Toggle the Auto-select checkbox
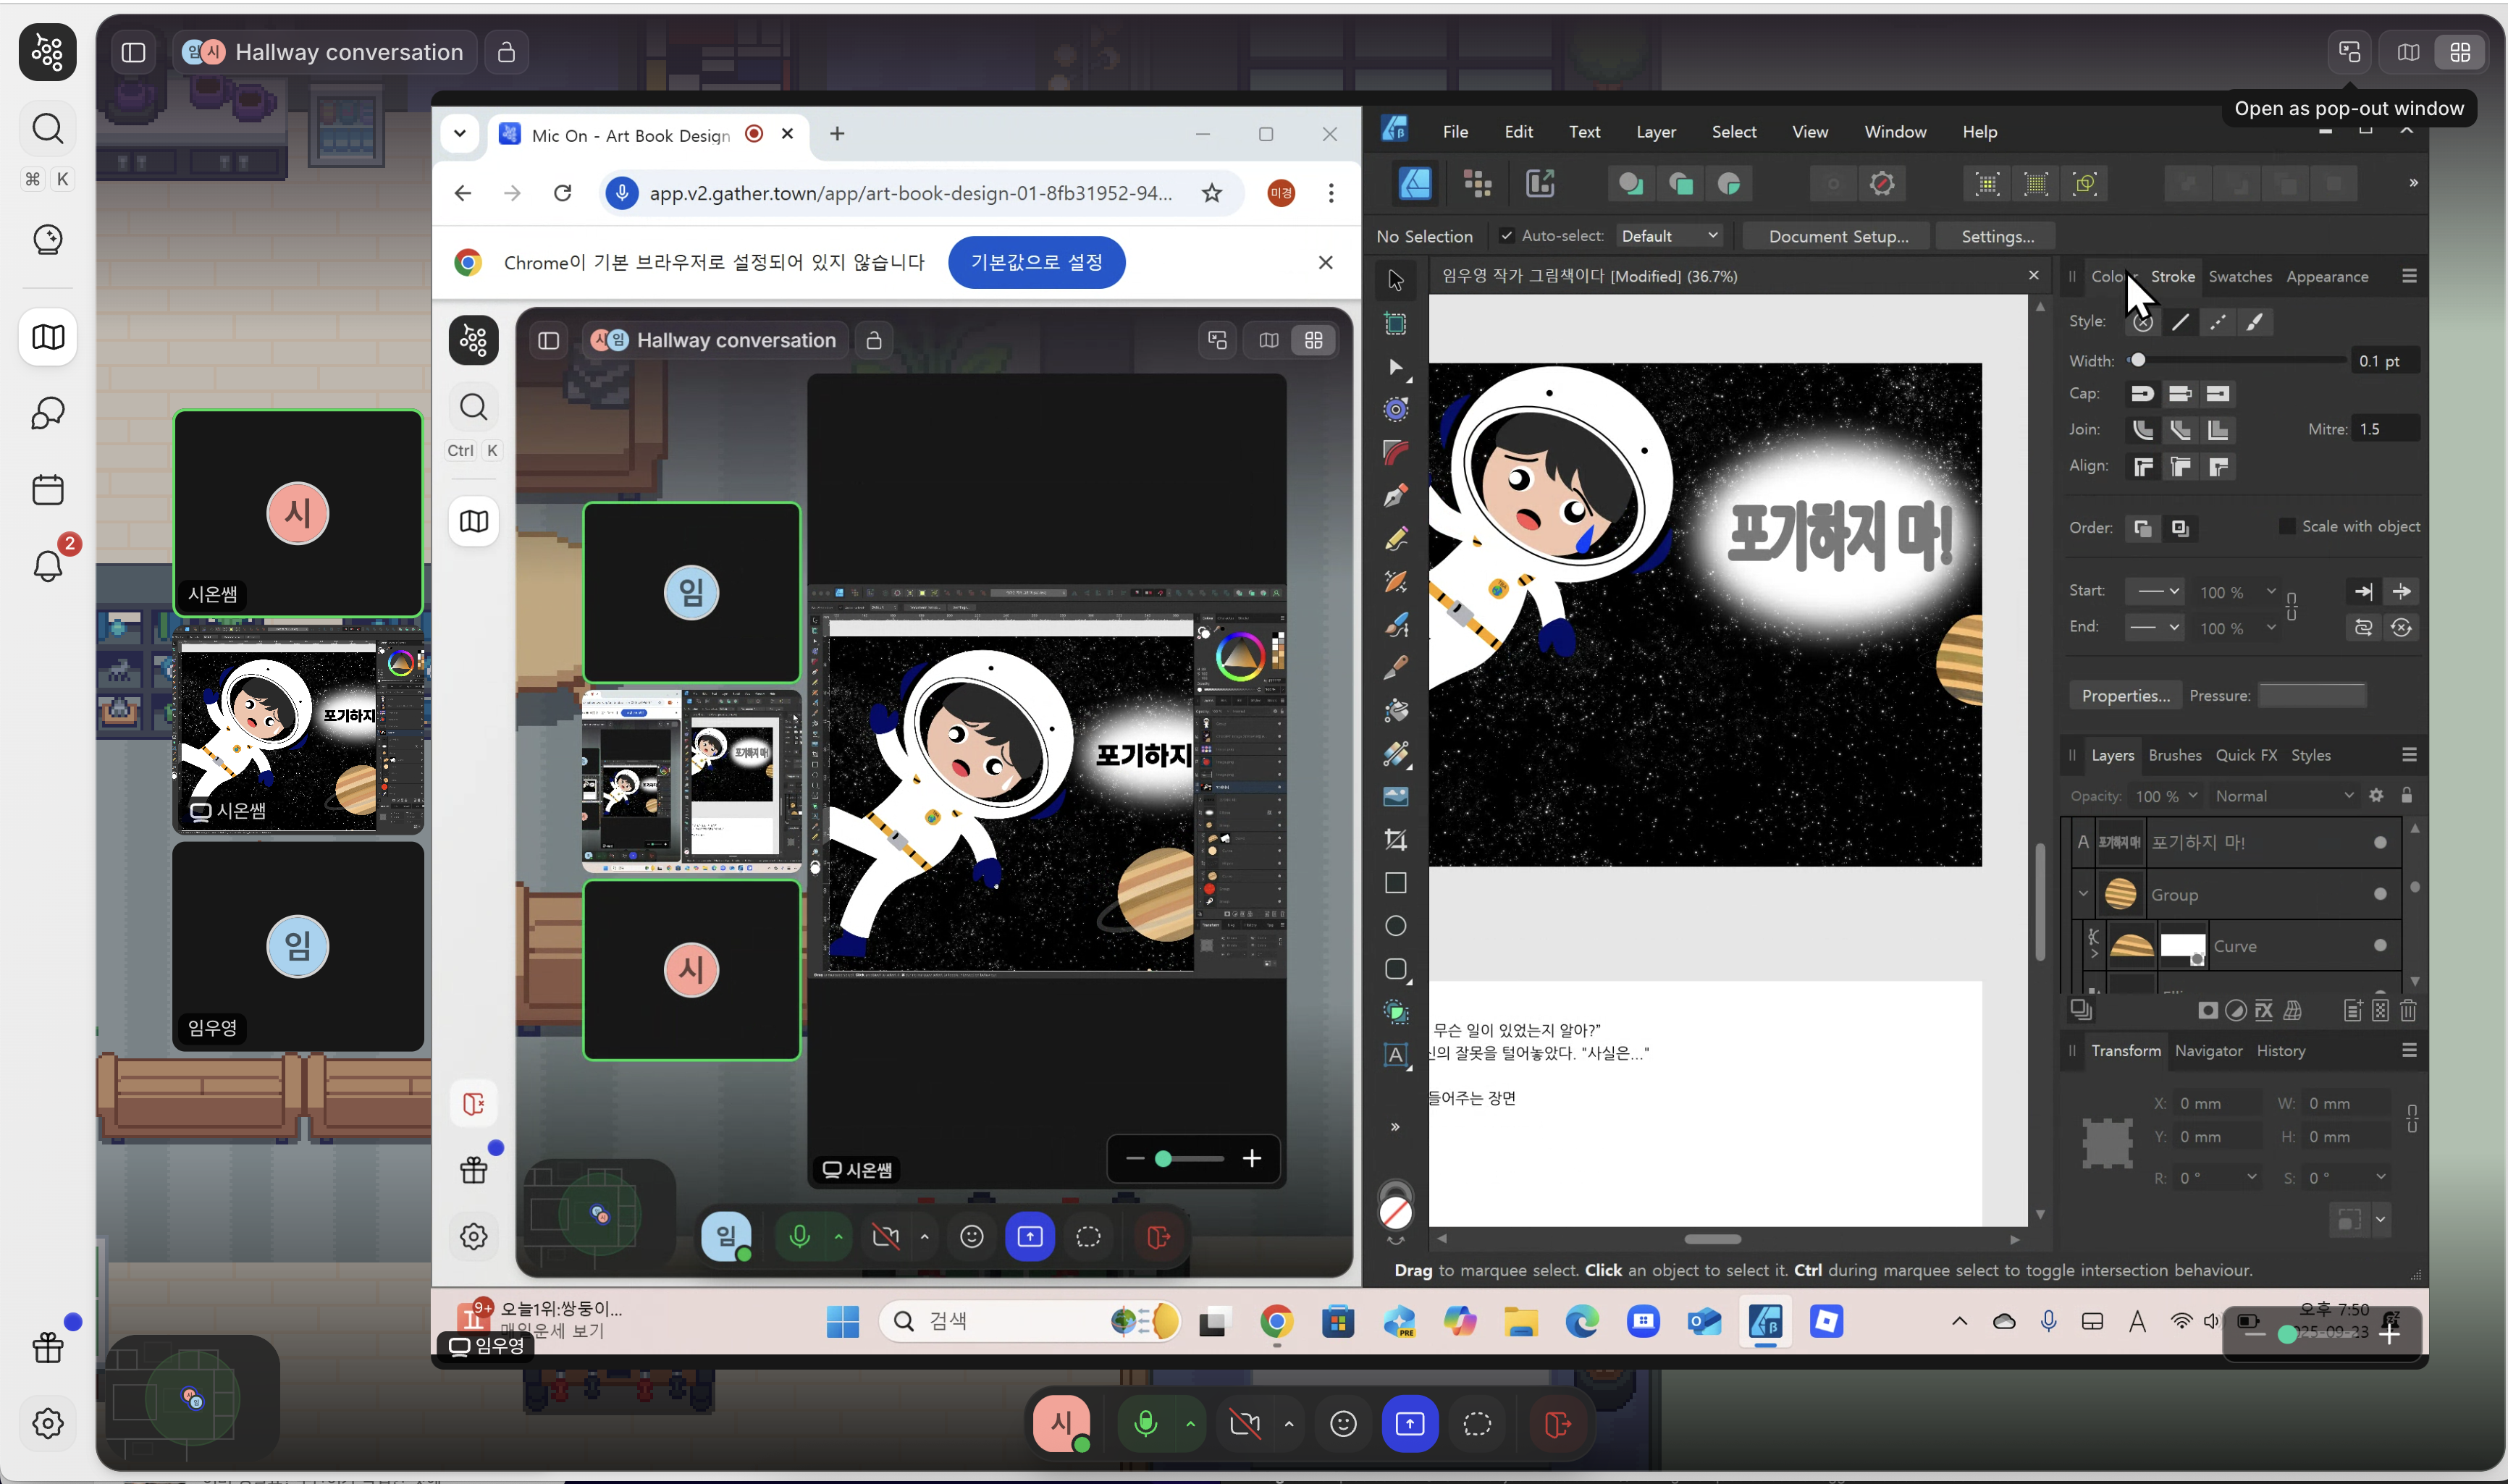 tap(1506, 236)
